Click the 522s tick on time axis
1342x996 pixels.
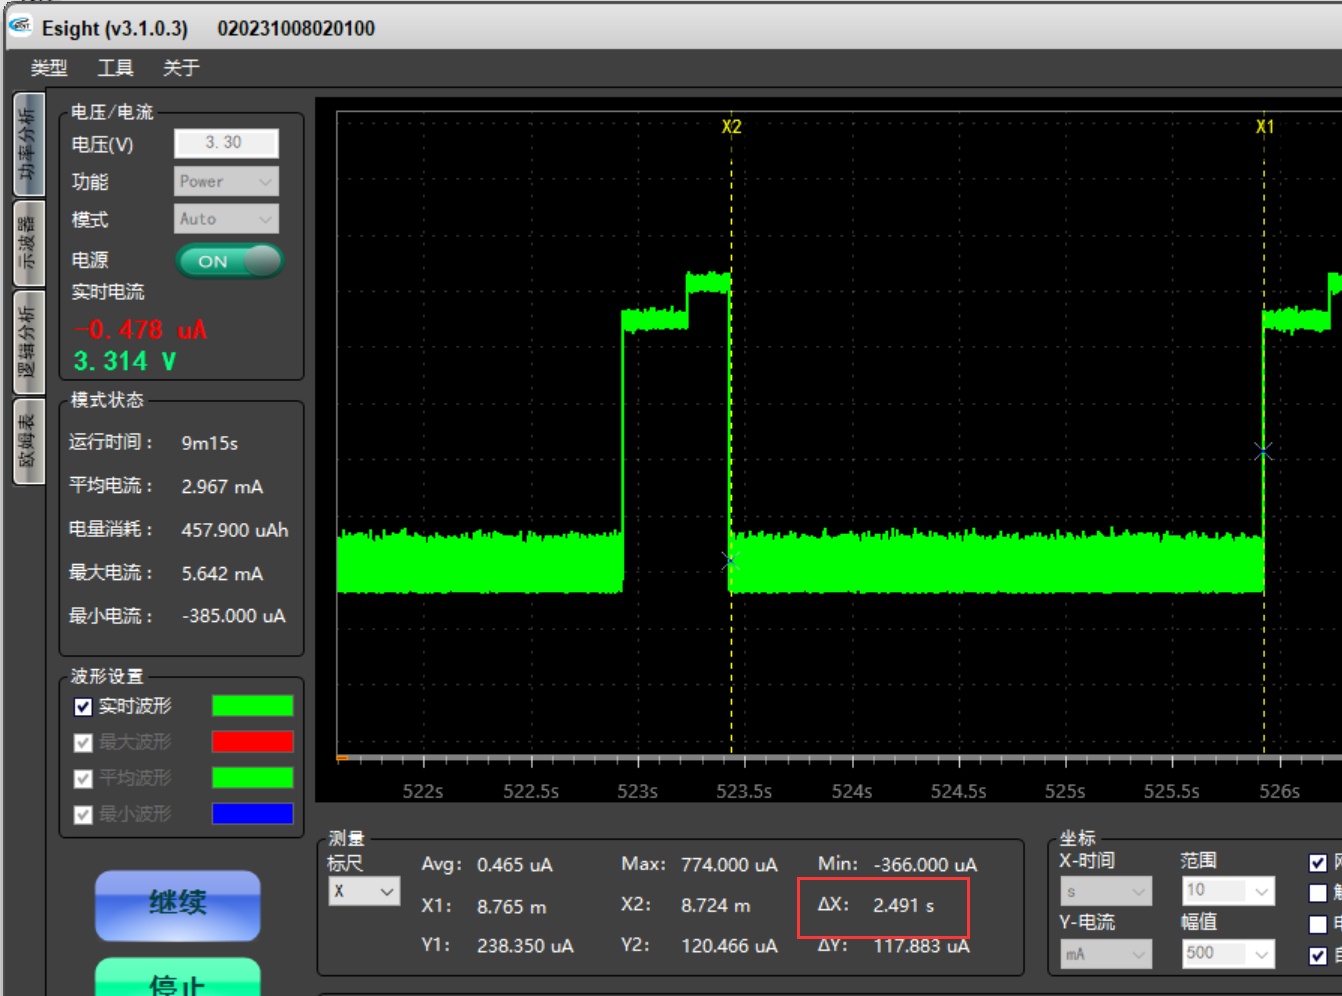(423, 791)
